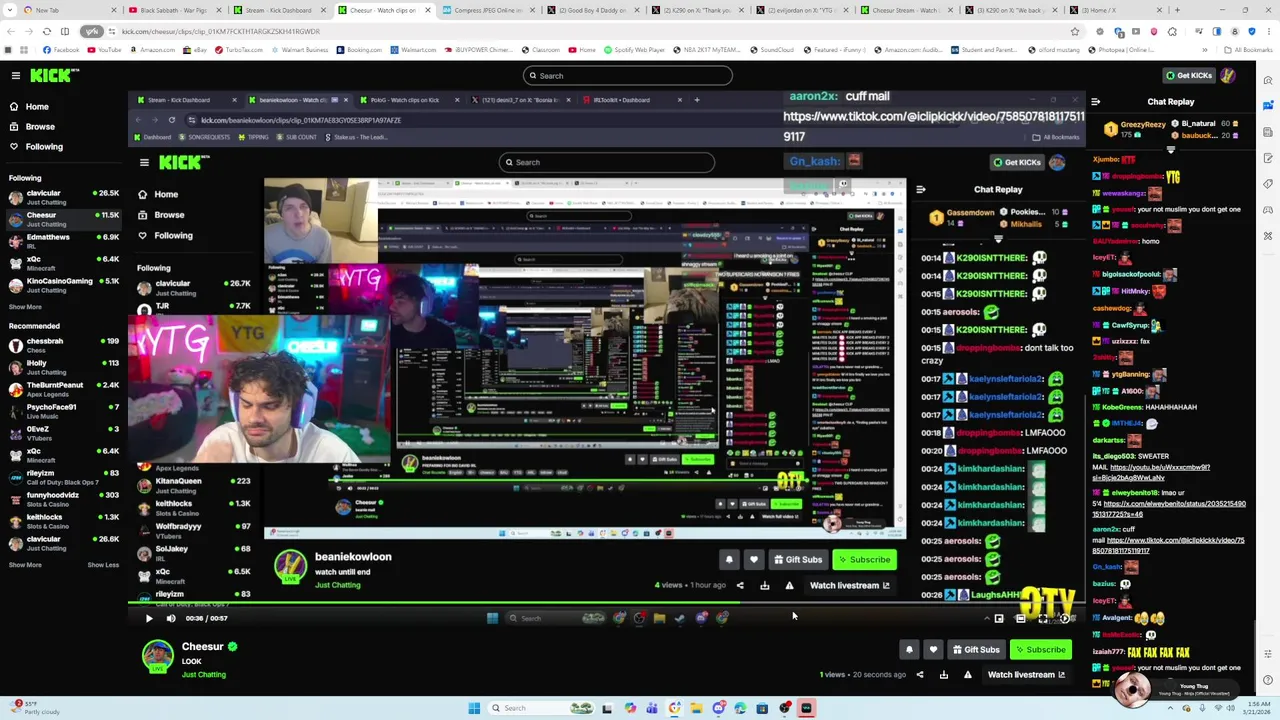This screenshot has width=1280, height=720.
Task: Open Home in the Kick sidebar
Action: 37,106
